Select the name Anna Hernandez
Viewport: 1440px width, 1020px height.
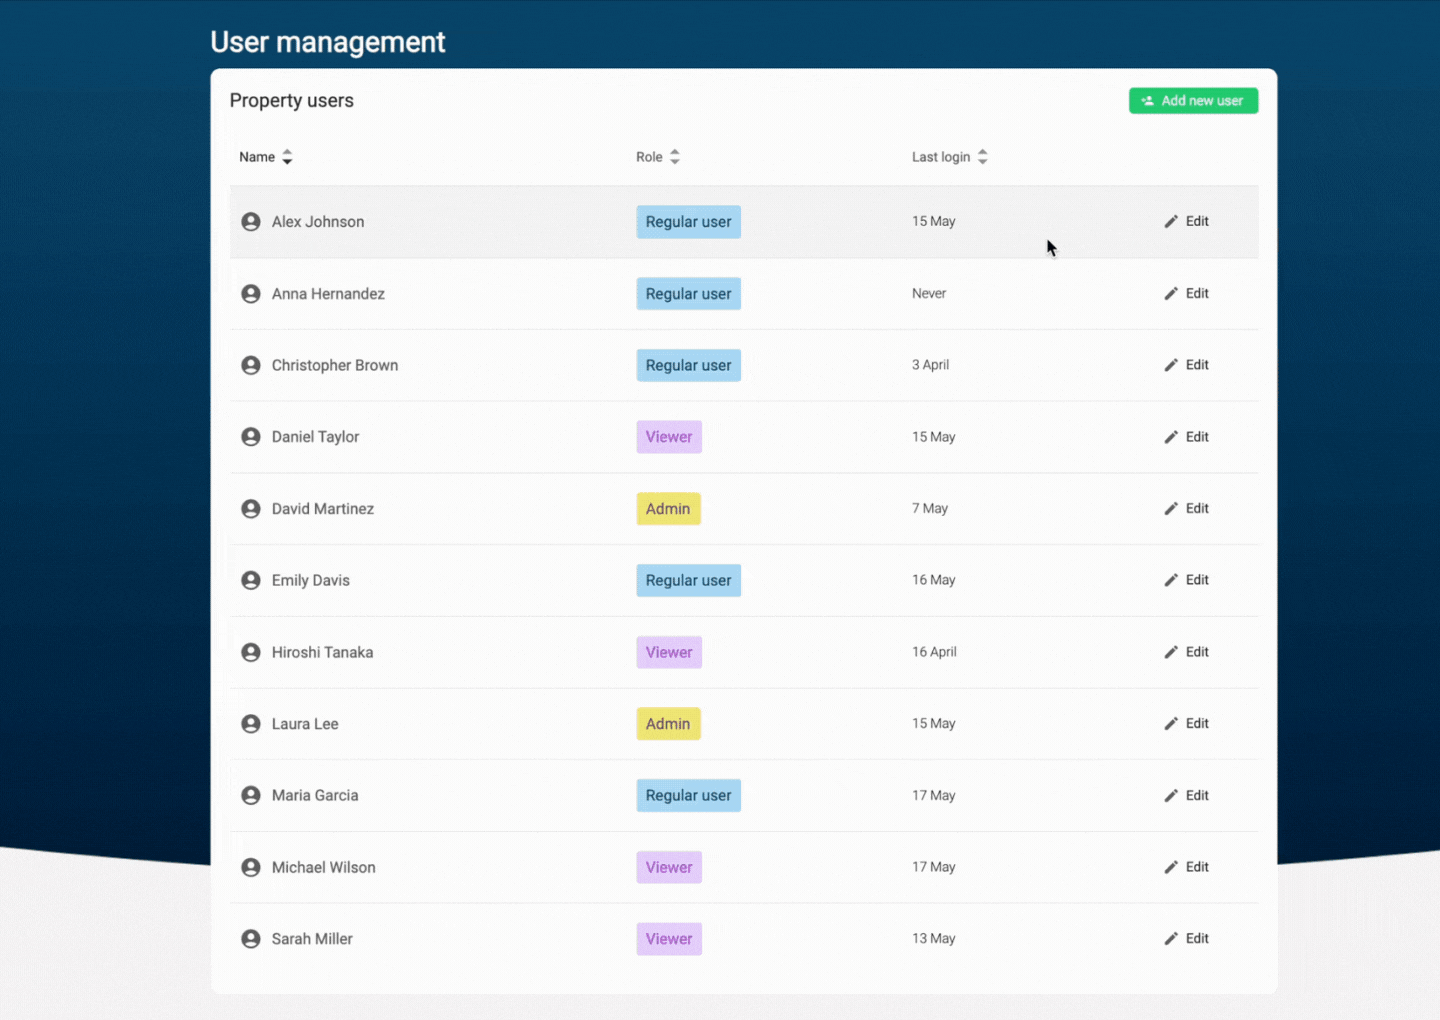pyautogui.click(x=328, y=294)
